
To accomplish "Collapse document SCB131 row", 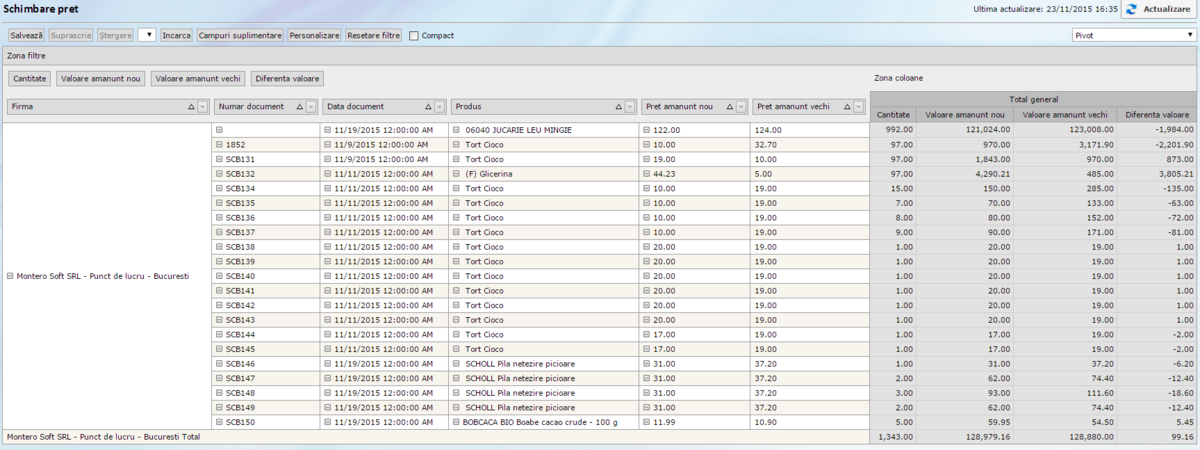I will pyautogui.click(x=219, y=159).
